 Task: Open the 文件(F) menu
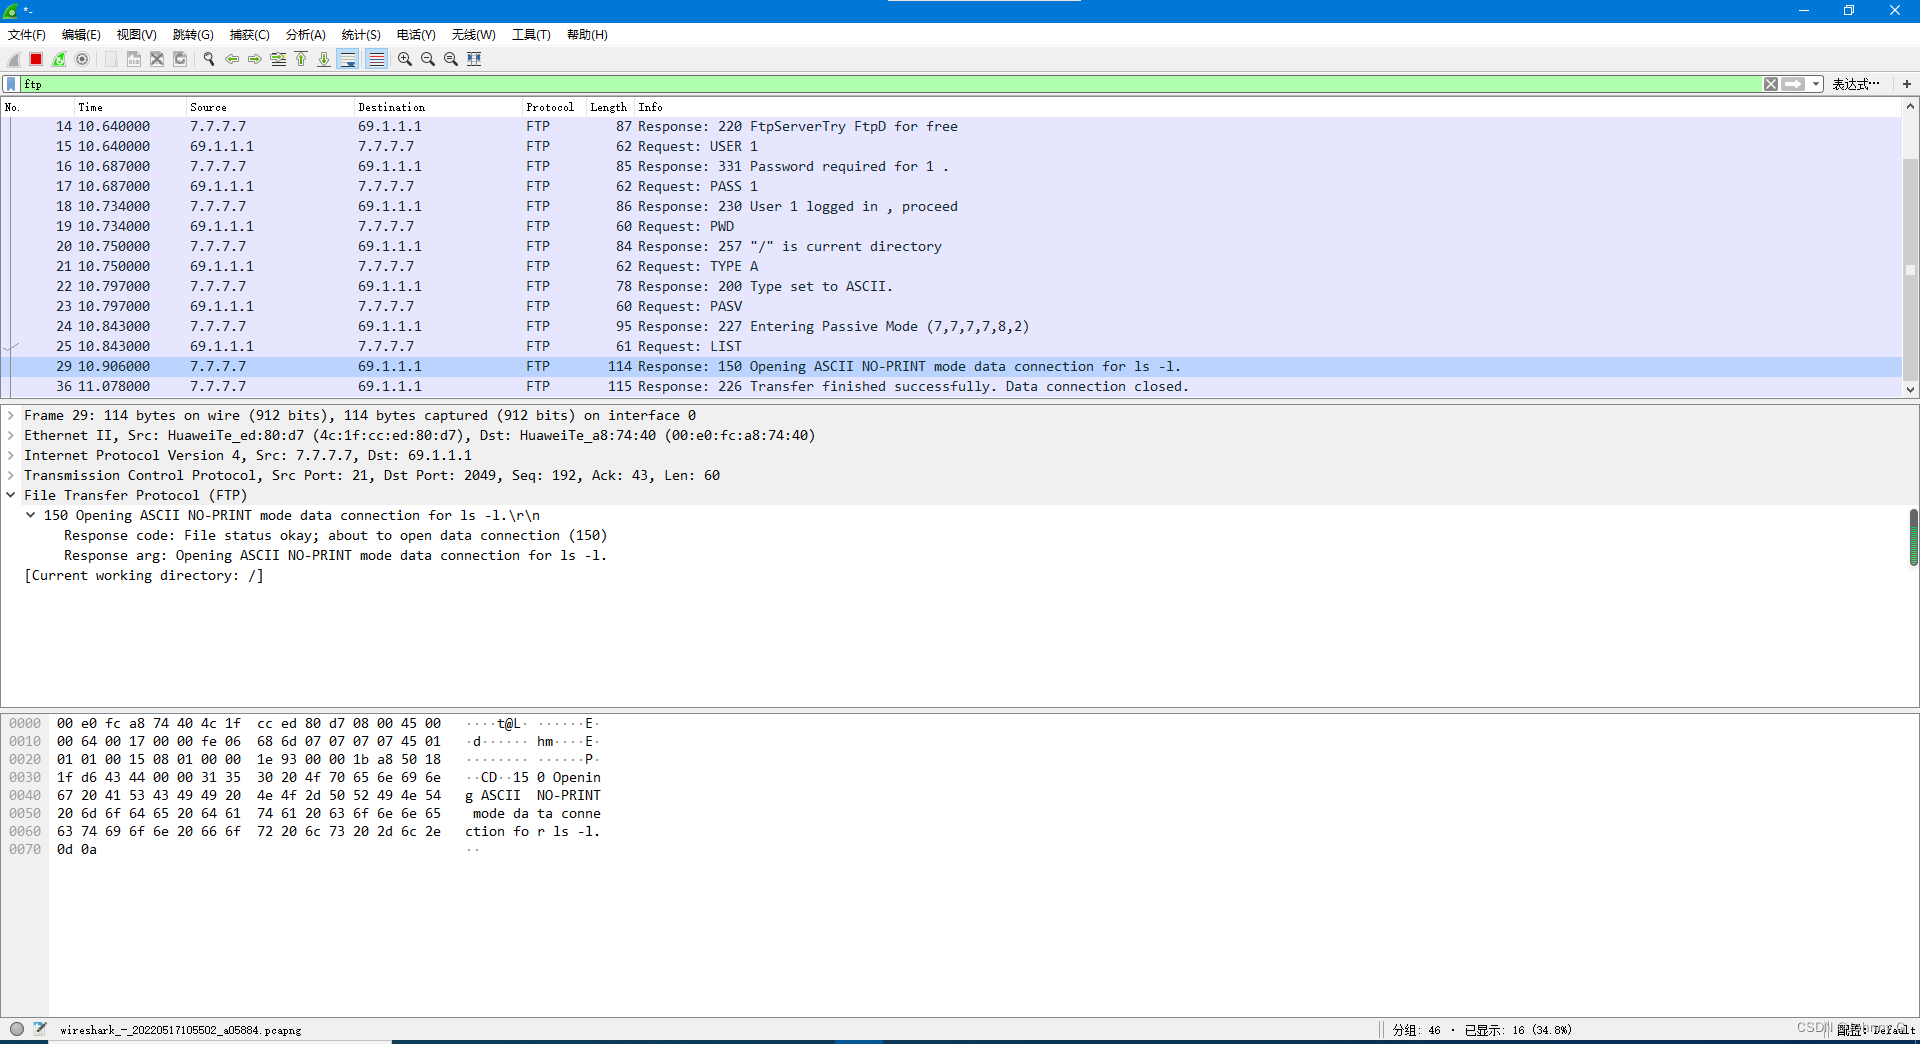coord(27,34)
